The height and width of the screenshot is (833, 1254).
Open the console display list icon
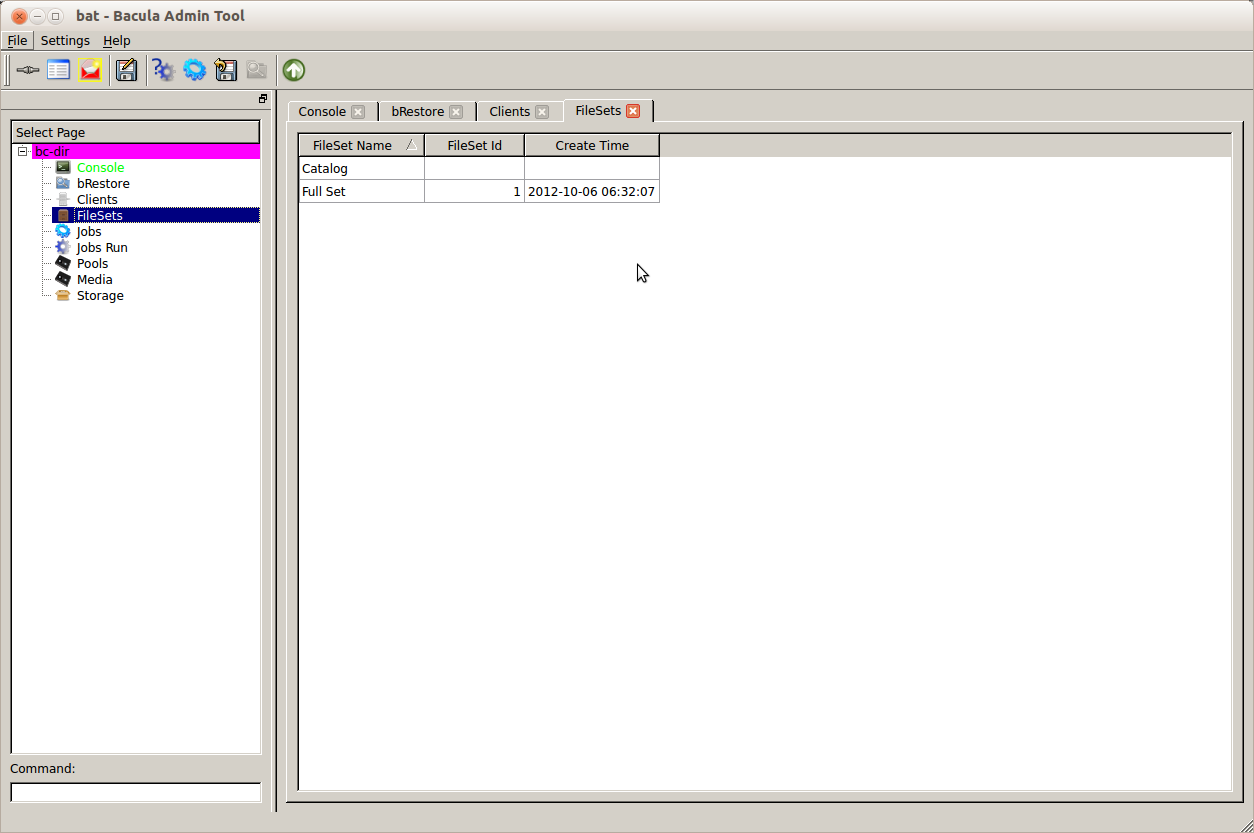pos(58,70)
